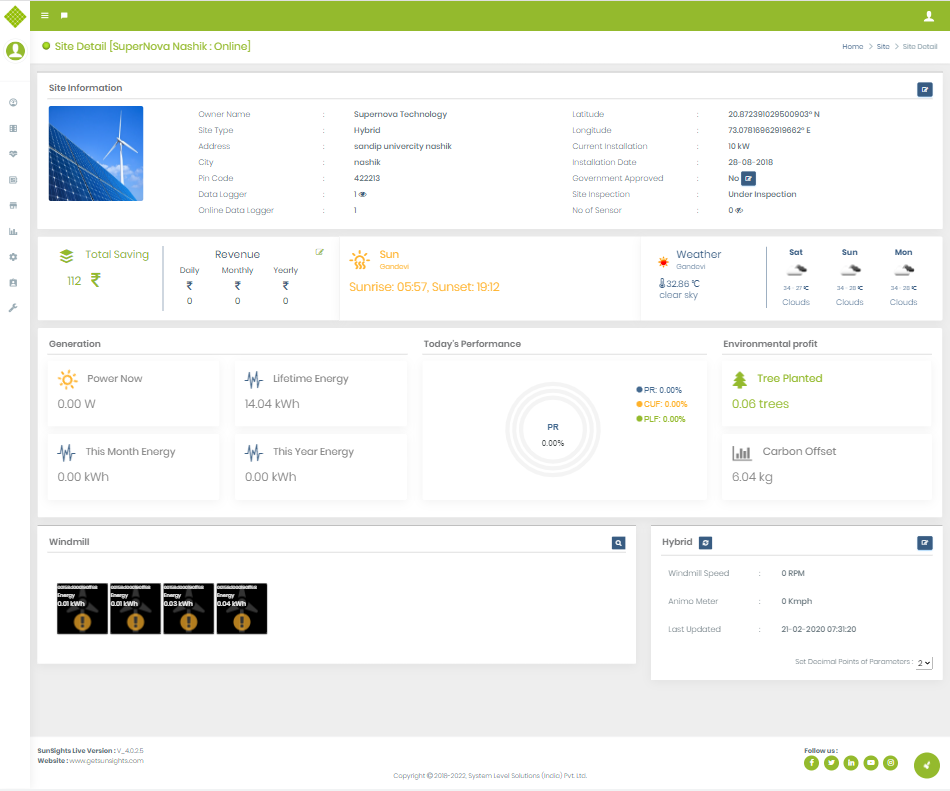Open Site from the breadcrumb trail

point(882,46)
